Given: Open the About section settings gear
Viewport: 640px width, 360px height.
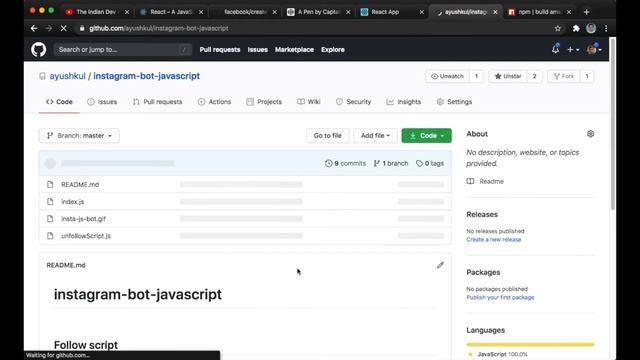Looking at the screenshot, I should 590,134.
